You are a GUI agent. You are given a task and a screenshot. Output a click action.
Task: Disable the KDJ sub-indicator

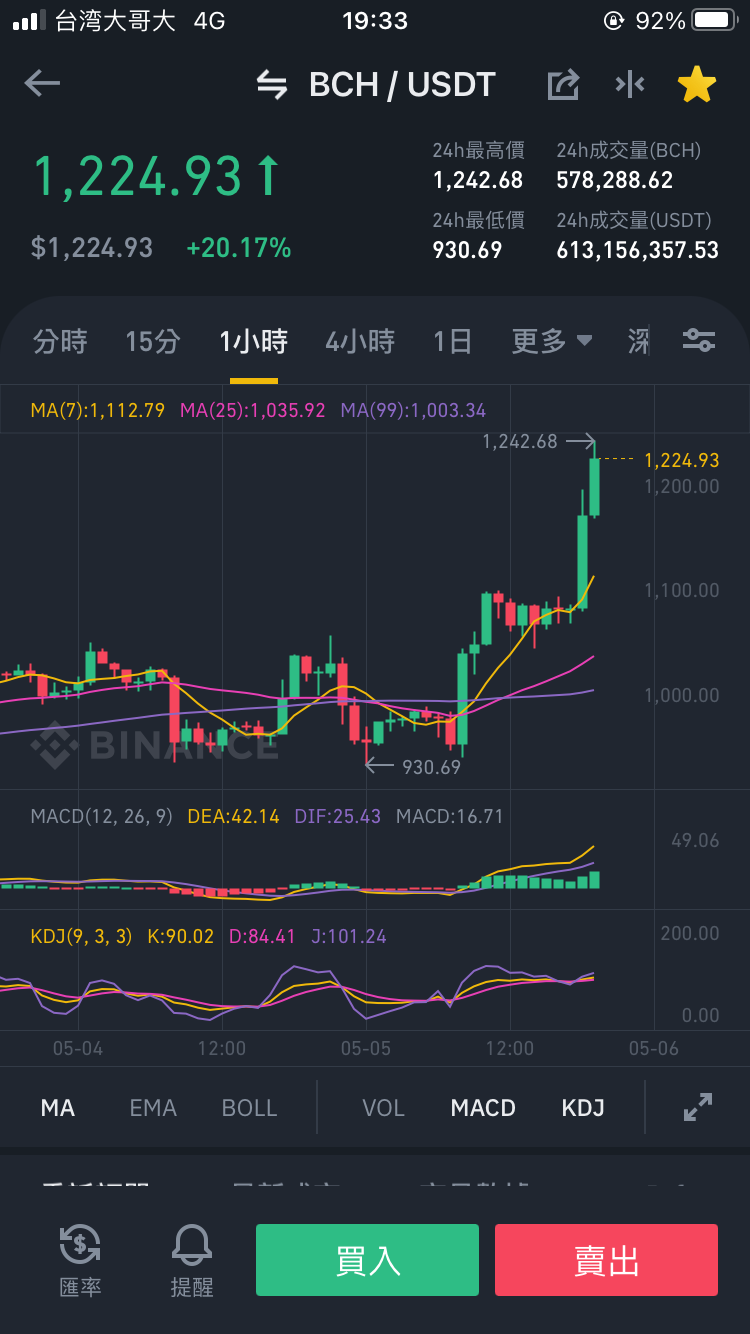point(583,1108)
